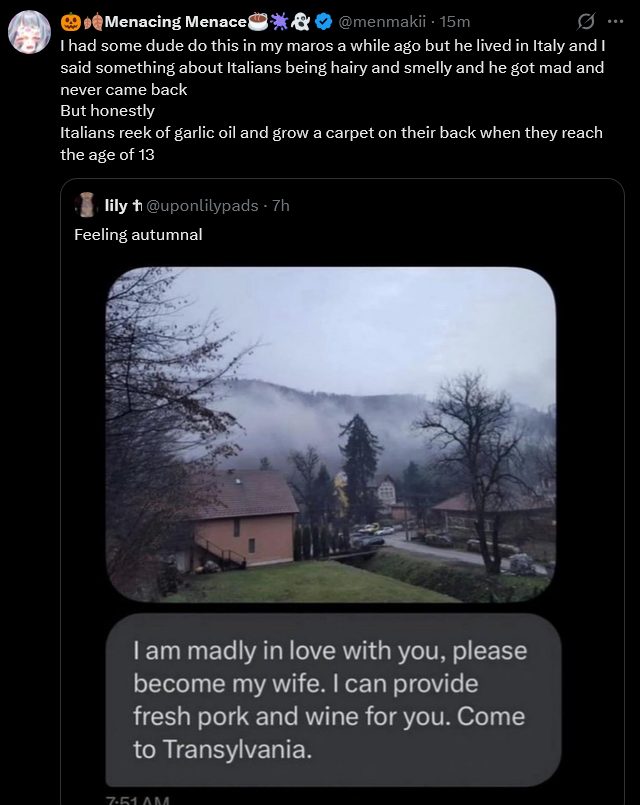Open Menacing Menace profile avatar
Viewport: 640px width, 805px height.
pos(29,32)
